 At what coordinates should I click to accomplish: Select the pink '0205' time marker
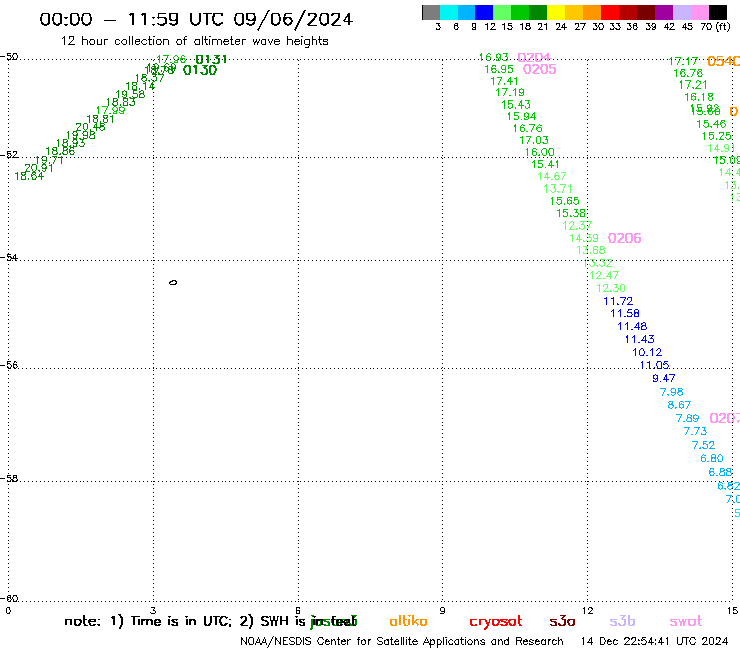tap(539, 69)
